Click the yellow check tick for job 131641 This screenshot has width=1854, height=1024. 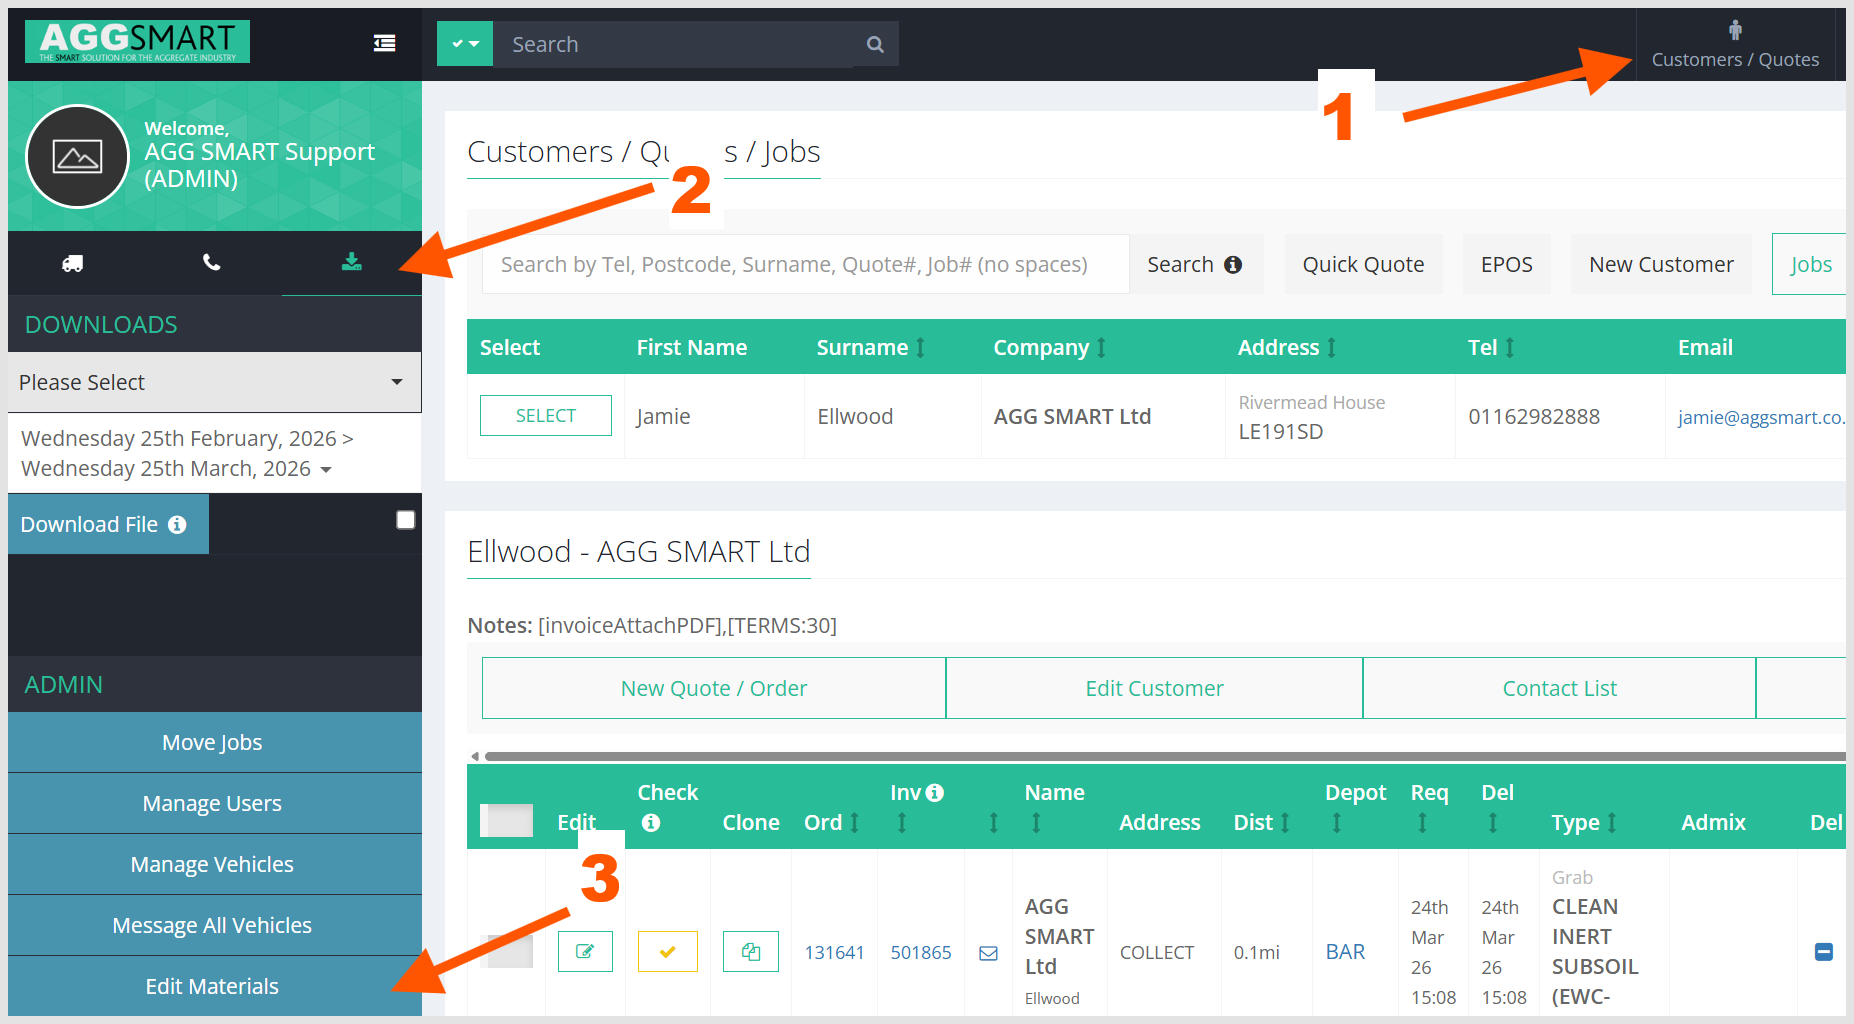pyautogui.click(x=668, y=951)
